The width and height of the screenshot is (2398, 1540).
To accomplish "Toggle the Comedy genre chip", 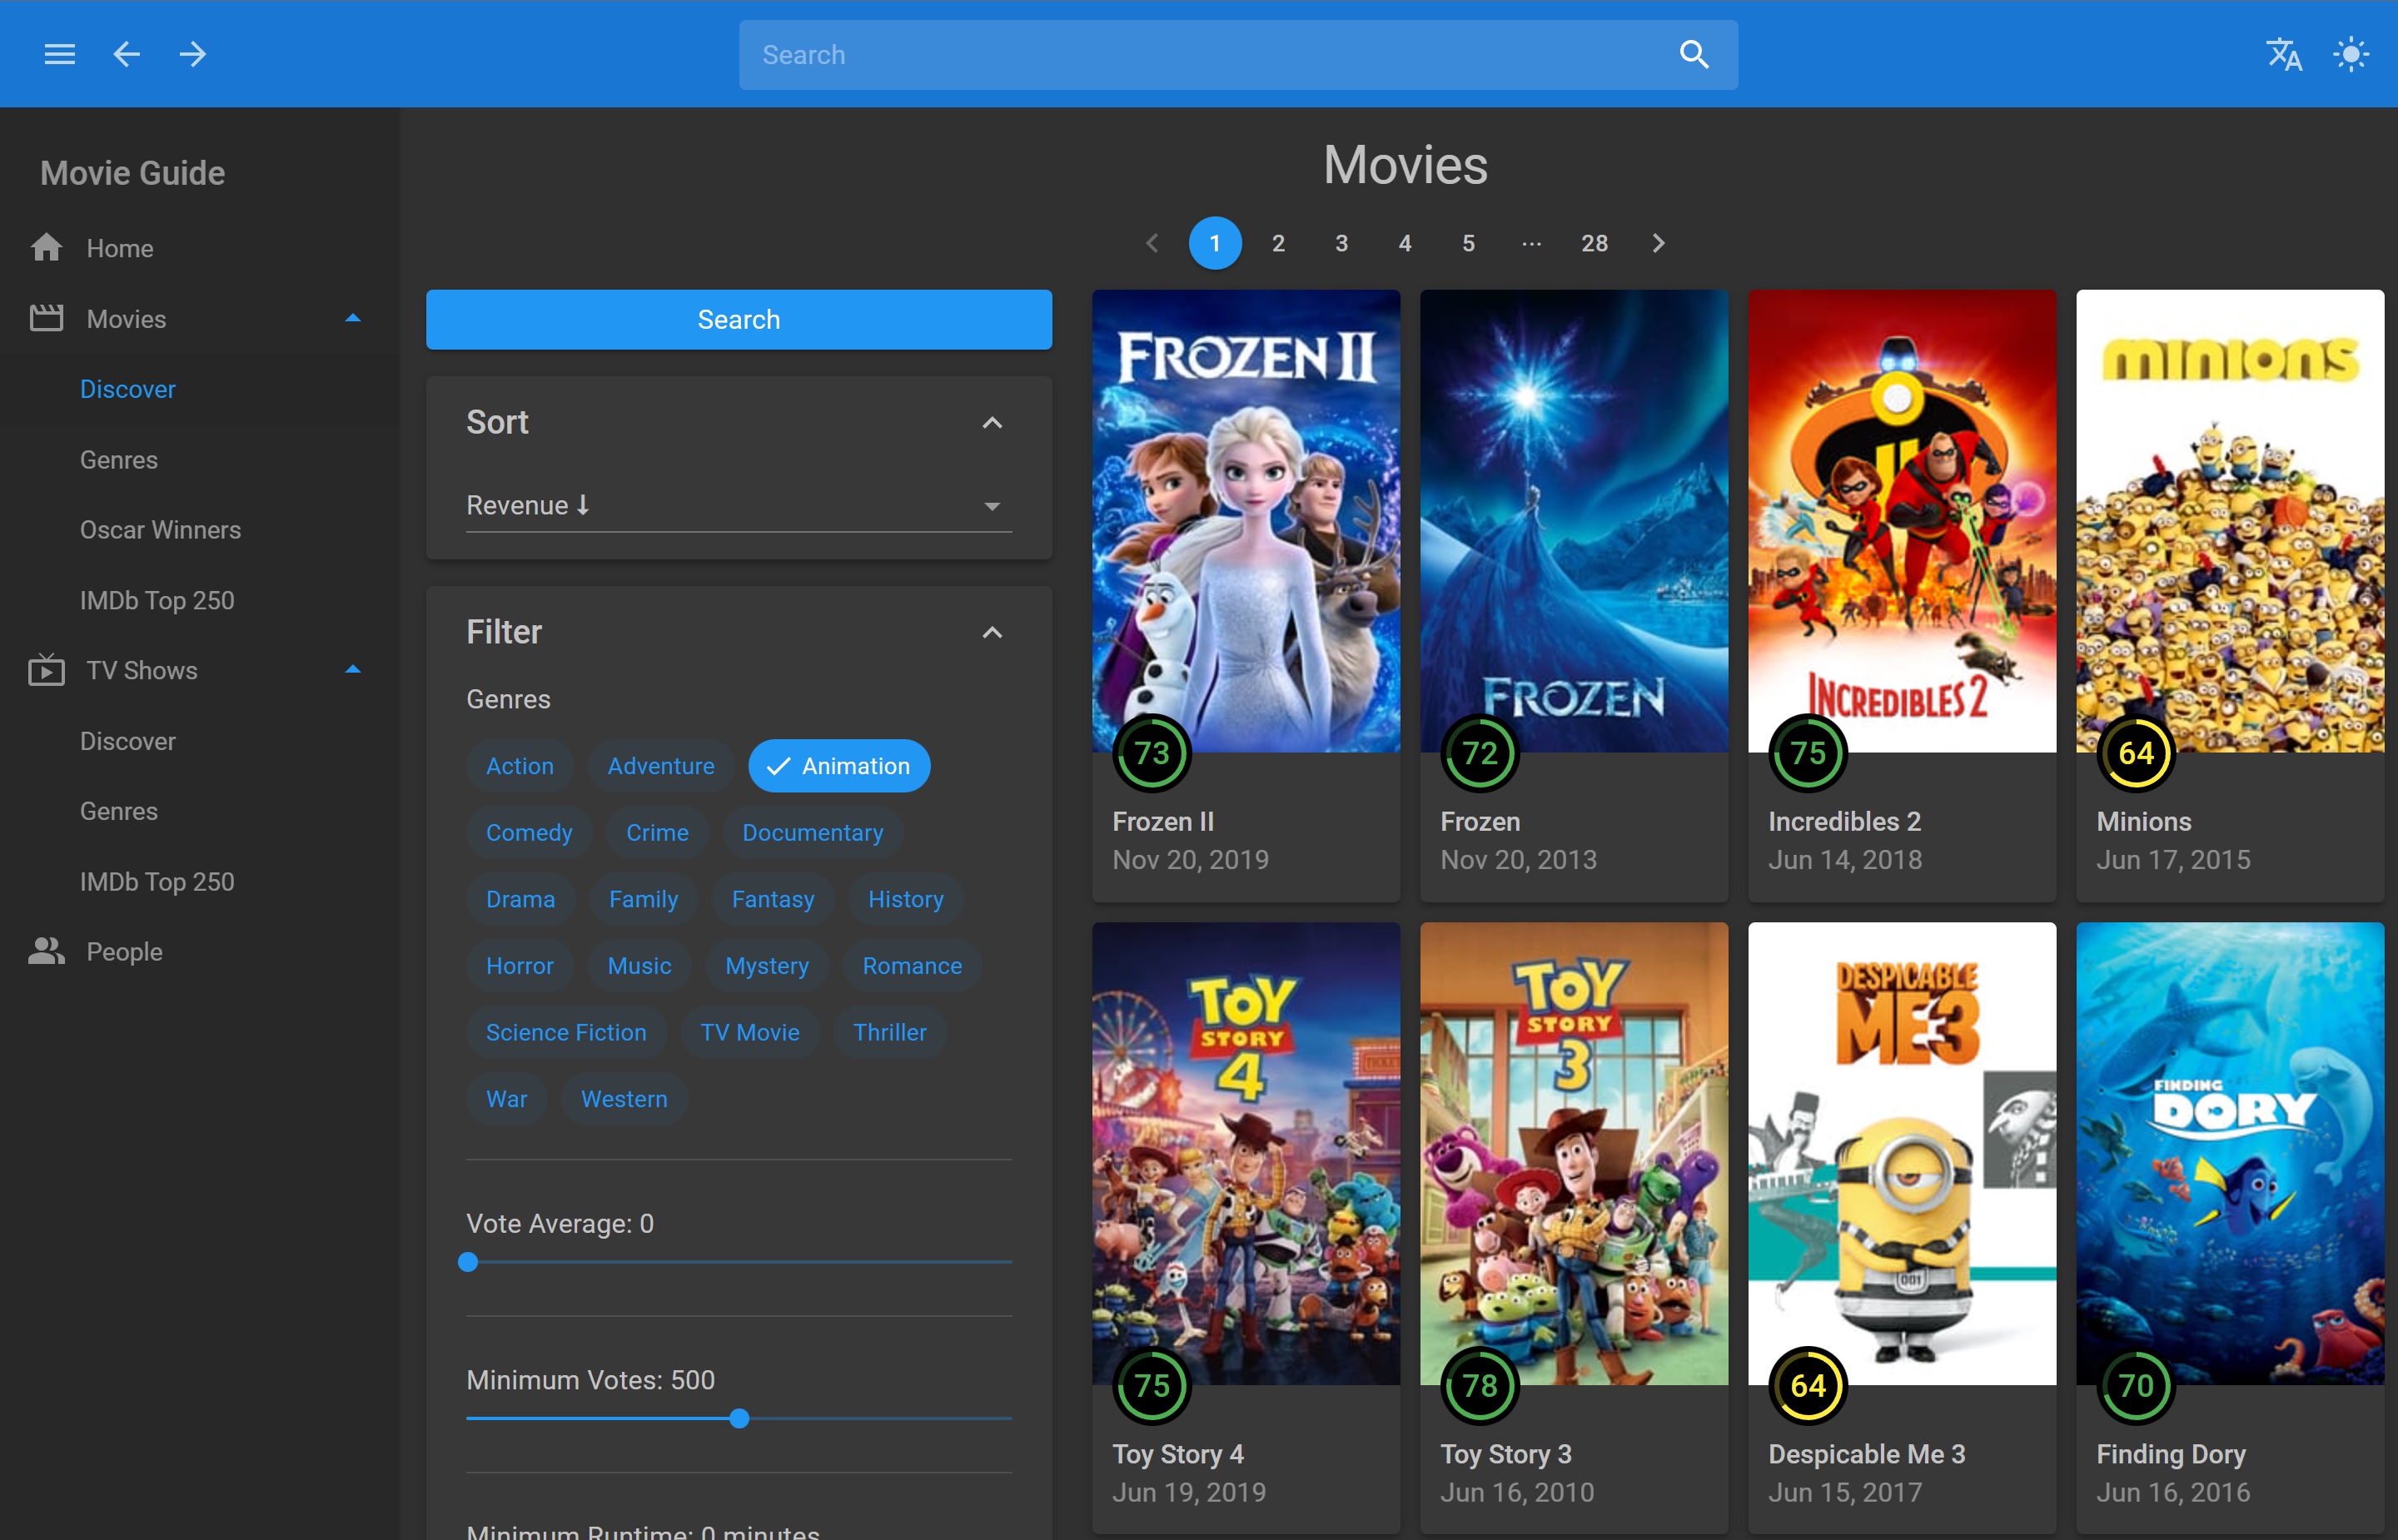I will pos(529,833).
